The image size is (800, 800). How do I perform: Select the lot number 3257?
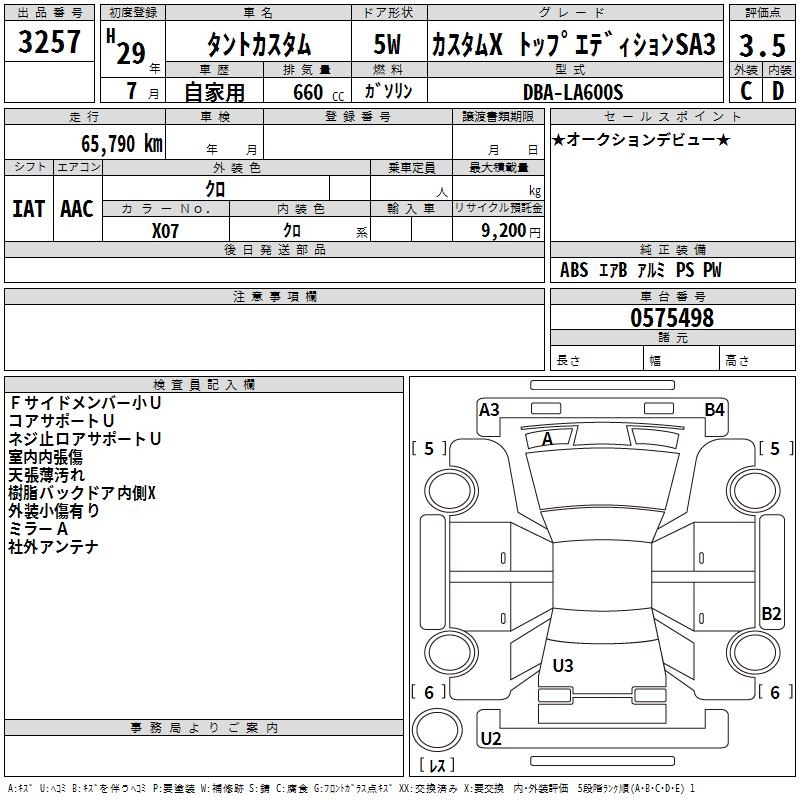(x=49, y=42)
